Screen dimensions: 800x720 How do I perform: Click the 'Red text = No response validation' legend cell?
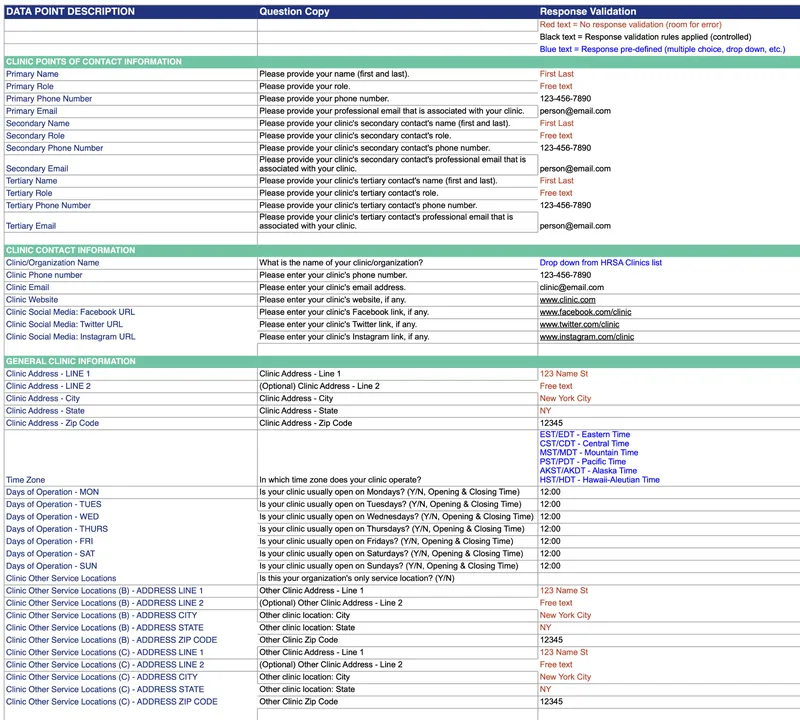pyautogui.click(x=669, y=24)
